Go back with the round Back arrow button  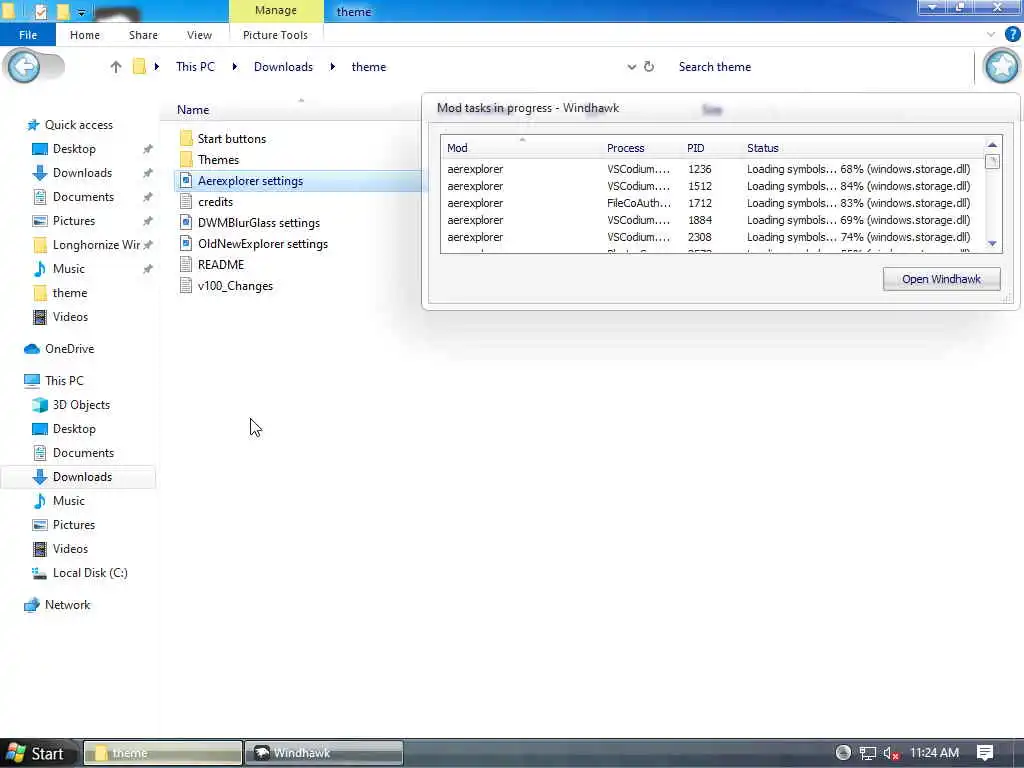[25, 67]
